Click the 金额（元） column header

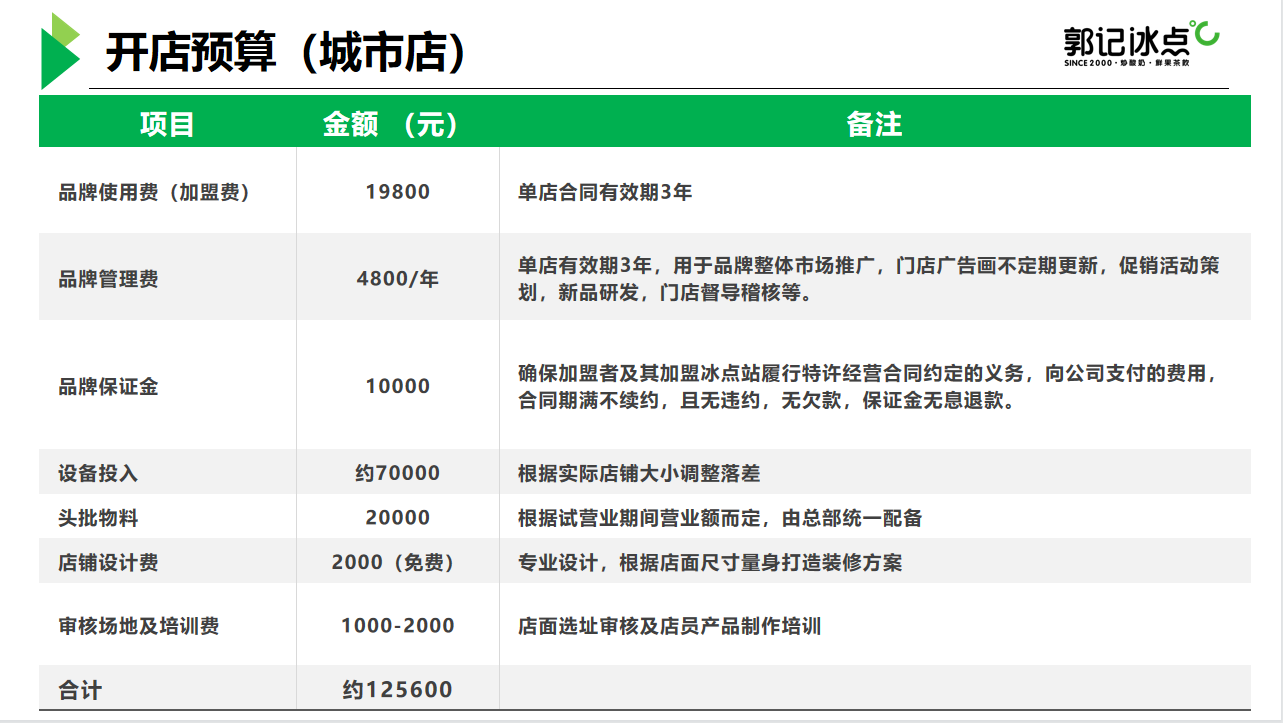coord(391,124)
